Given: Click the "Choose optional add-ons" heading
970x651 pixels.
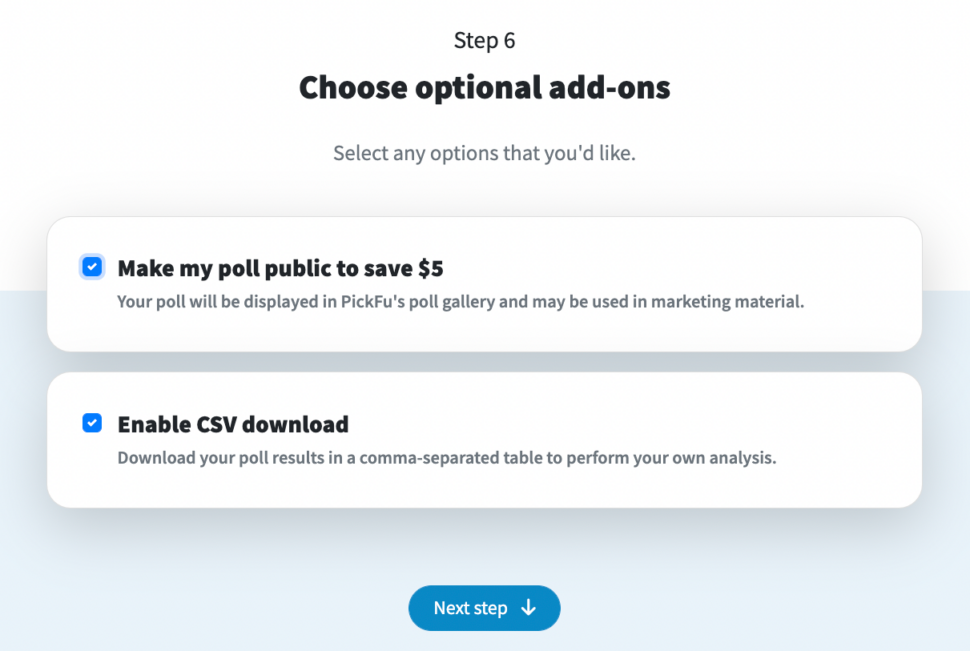Looking at the screenshot, I should tap(484, 88).
